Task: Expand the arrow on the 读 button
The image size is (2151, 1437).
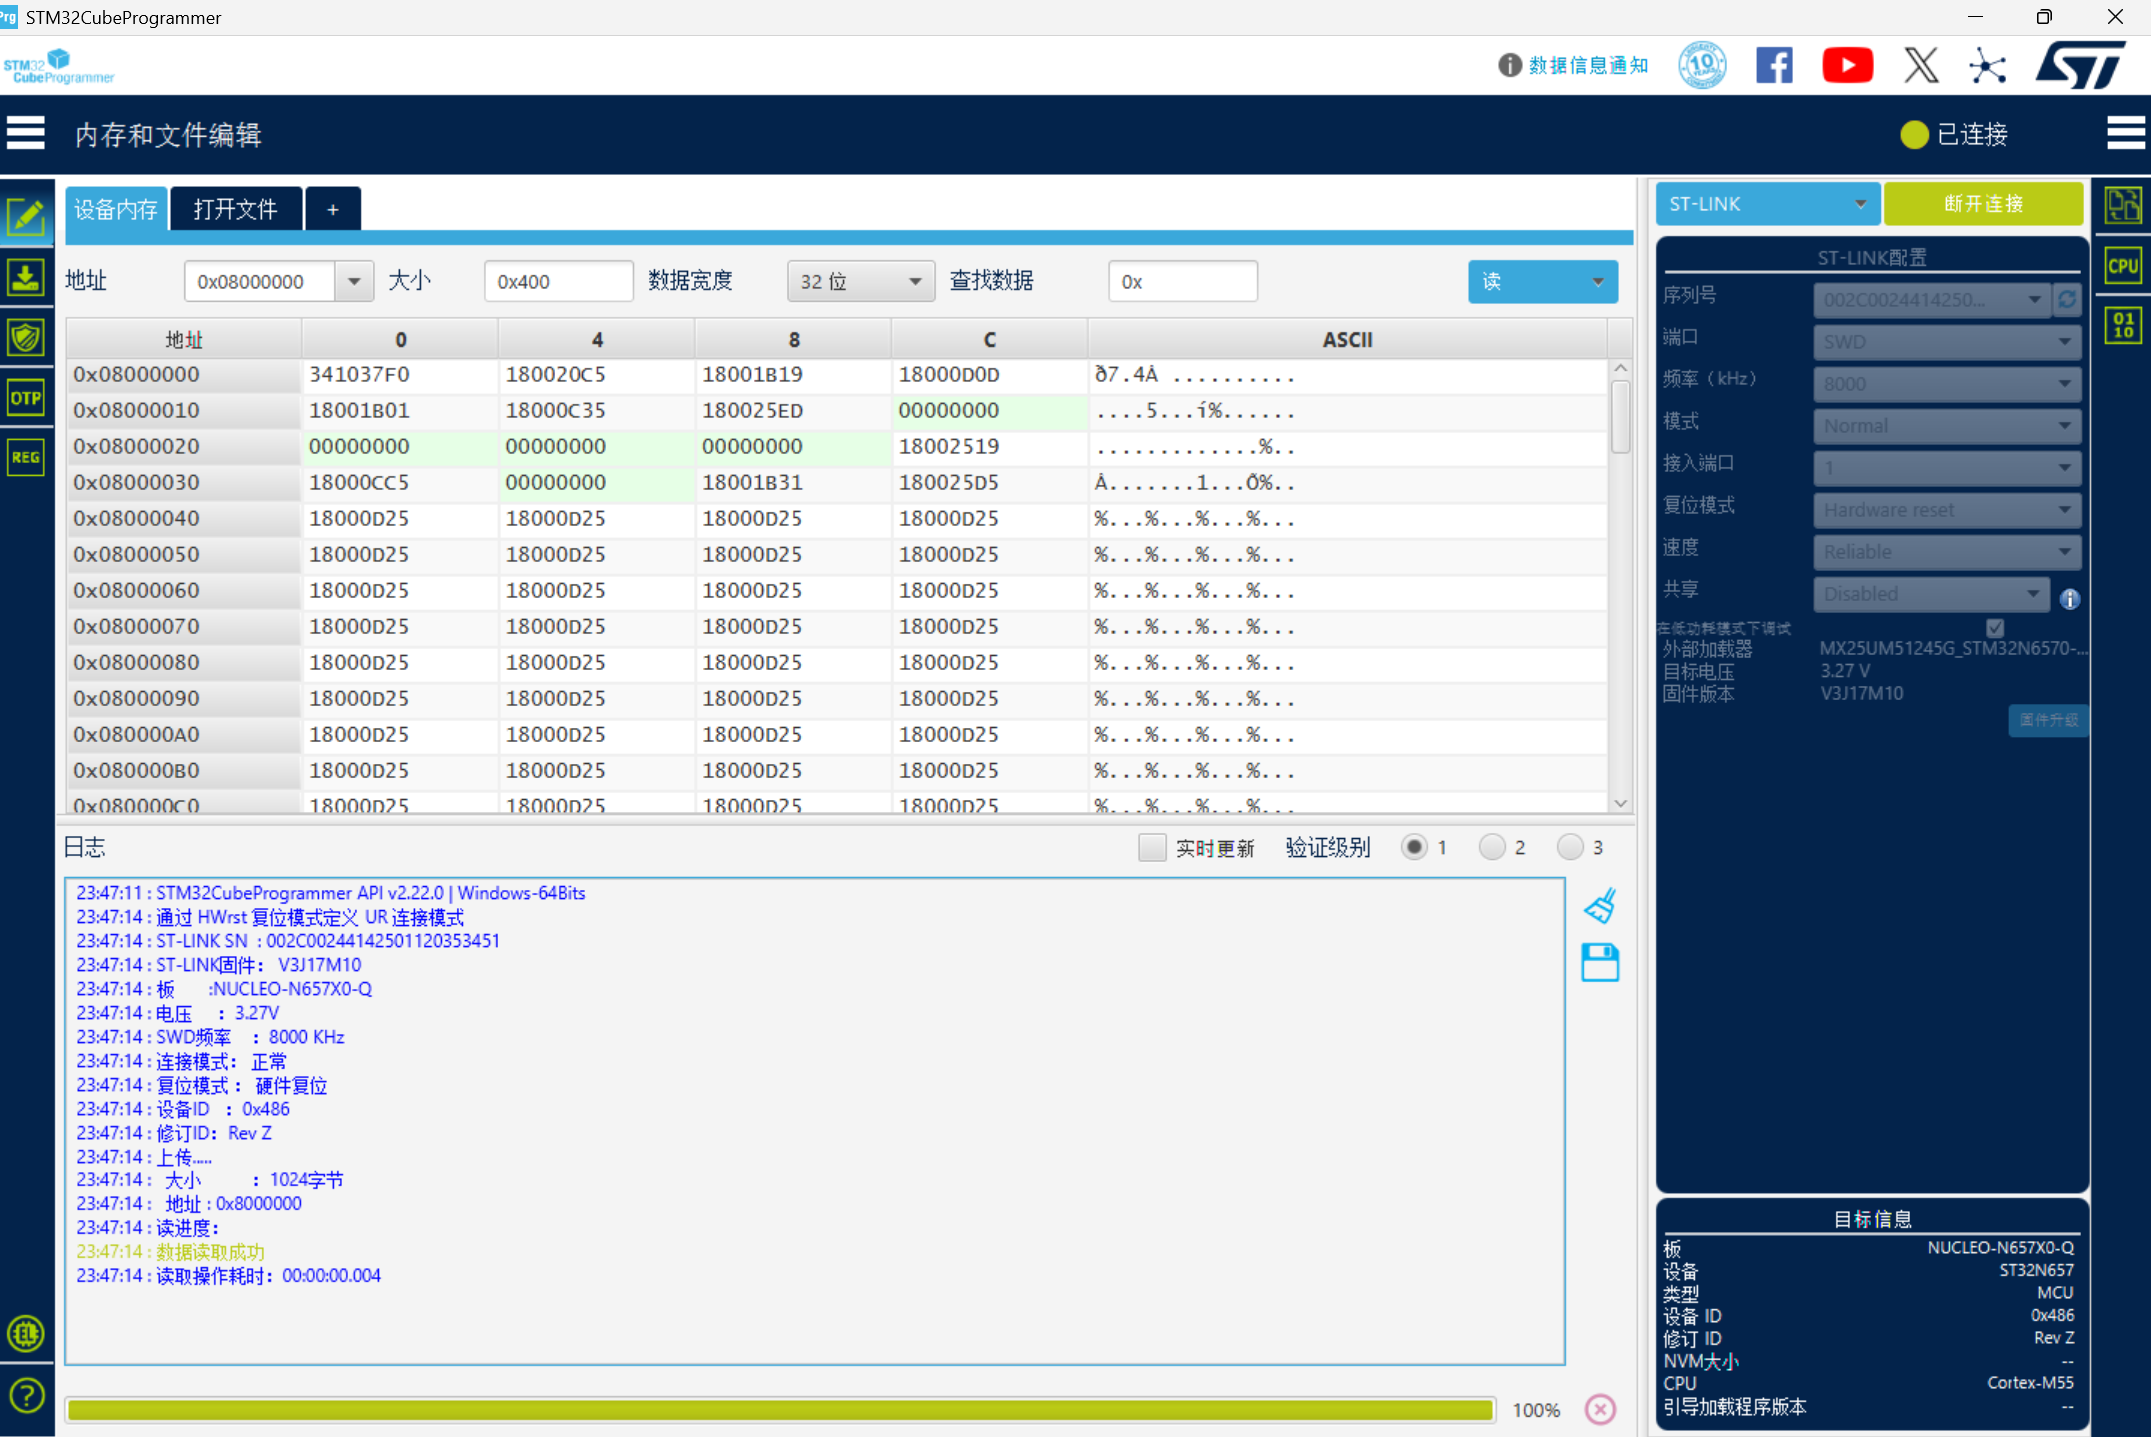Action: pyautogui.click(x=1598, y=281)
